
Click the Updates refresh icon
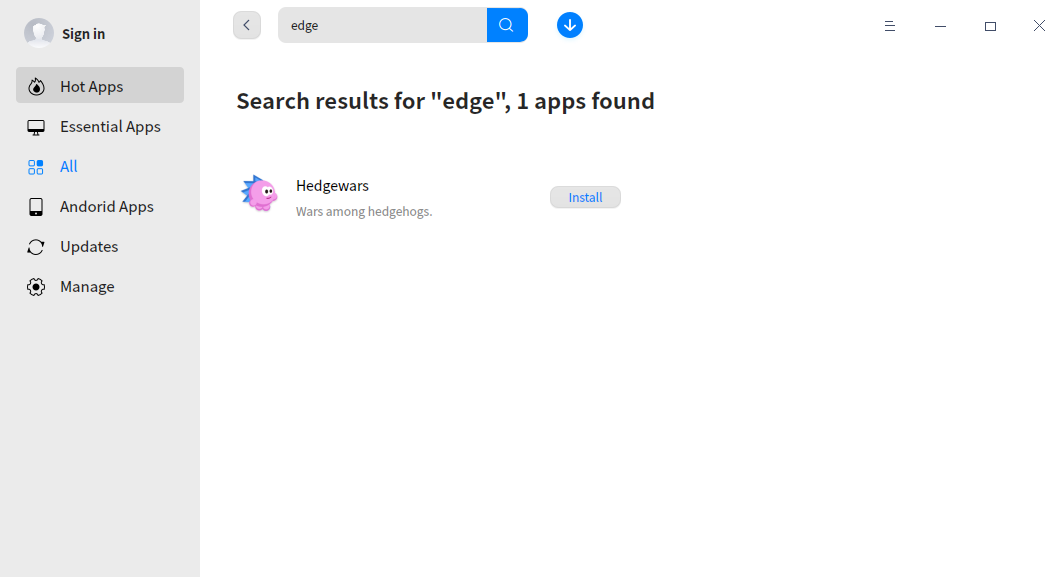click(x=36, y=246)
